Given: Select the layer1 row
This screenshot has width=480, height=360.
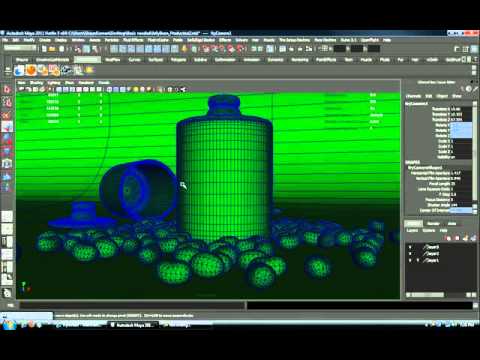Looking at the screenshot, I should [x=440, y=260].
